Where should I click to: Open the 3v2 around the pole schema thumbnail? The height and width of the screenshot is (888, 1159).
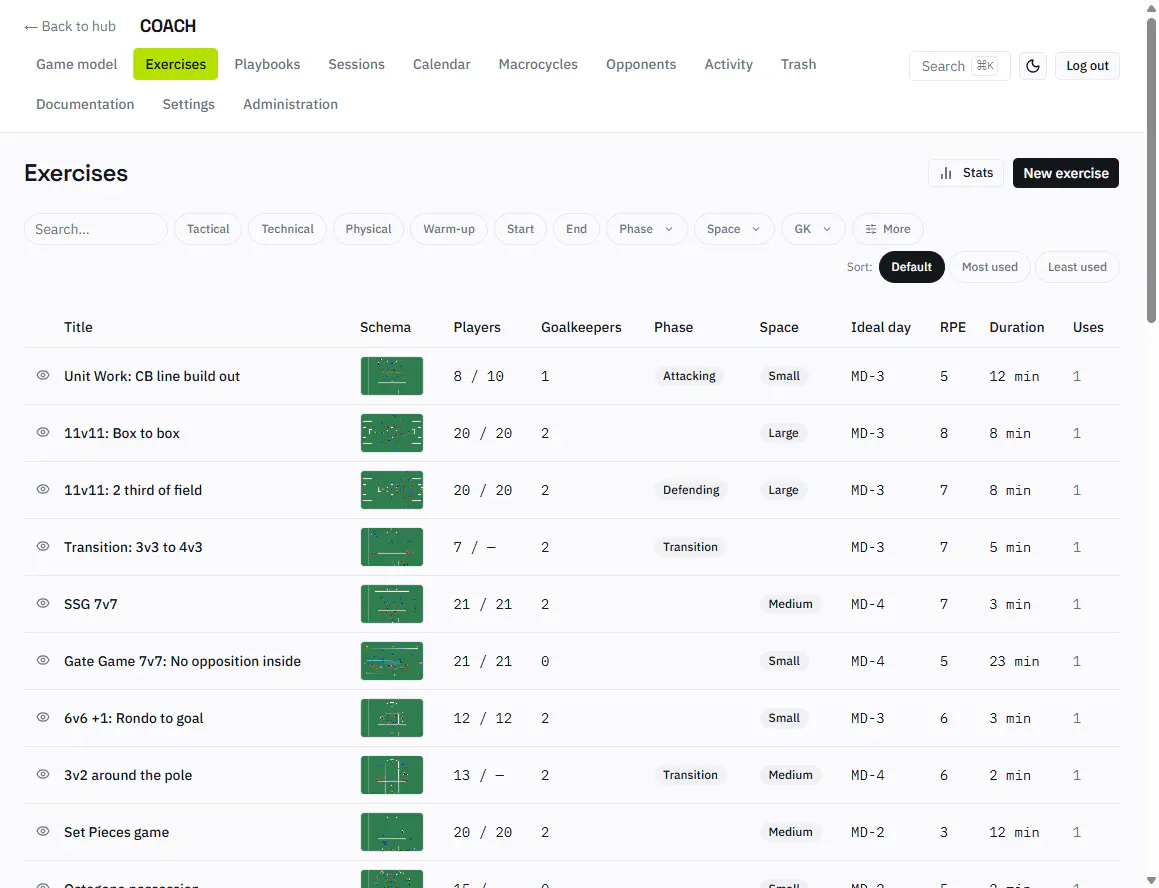pyautogui.click(x=392, y=774)
